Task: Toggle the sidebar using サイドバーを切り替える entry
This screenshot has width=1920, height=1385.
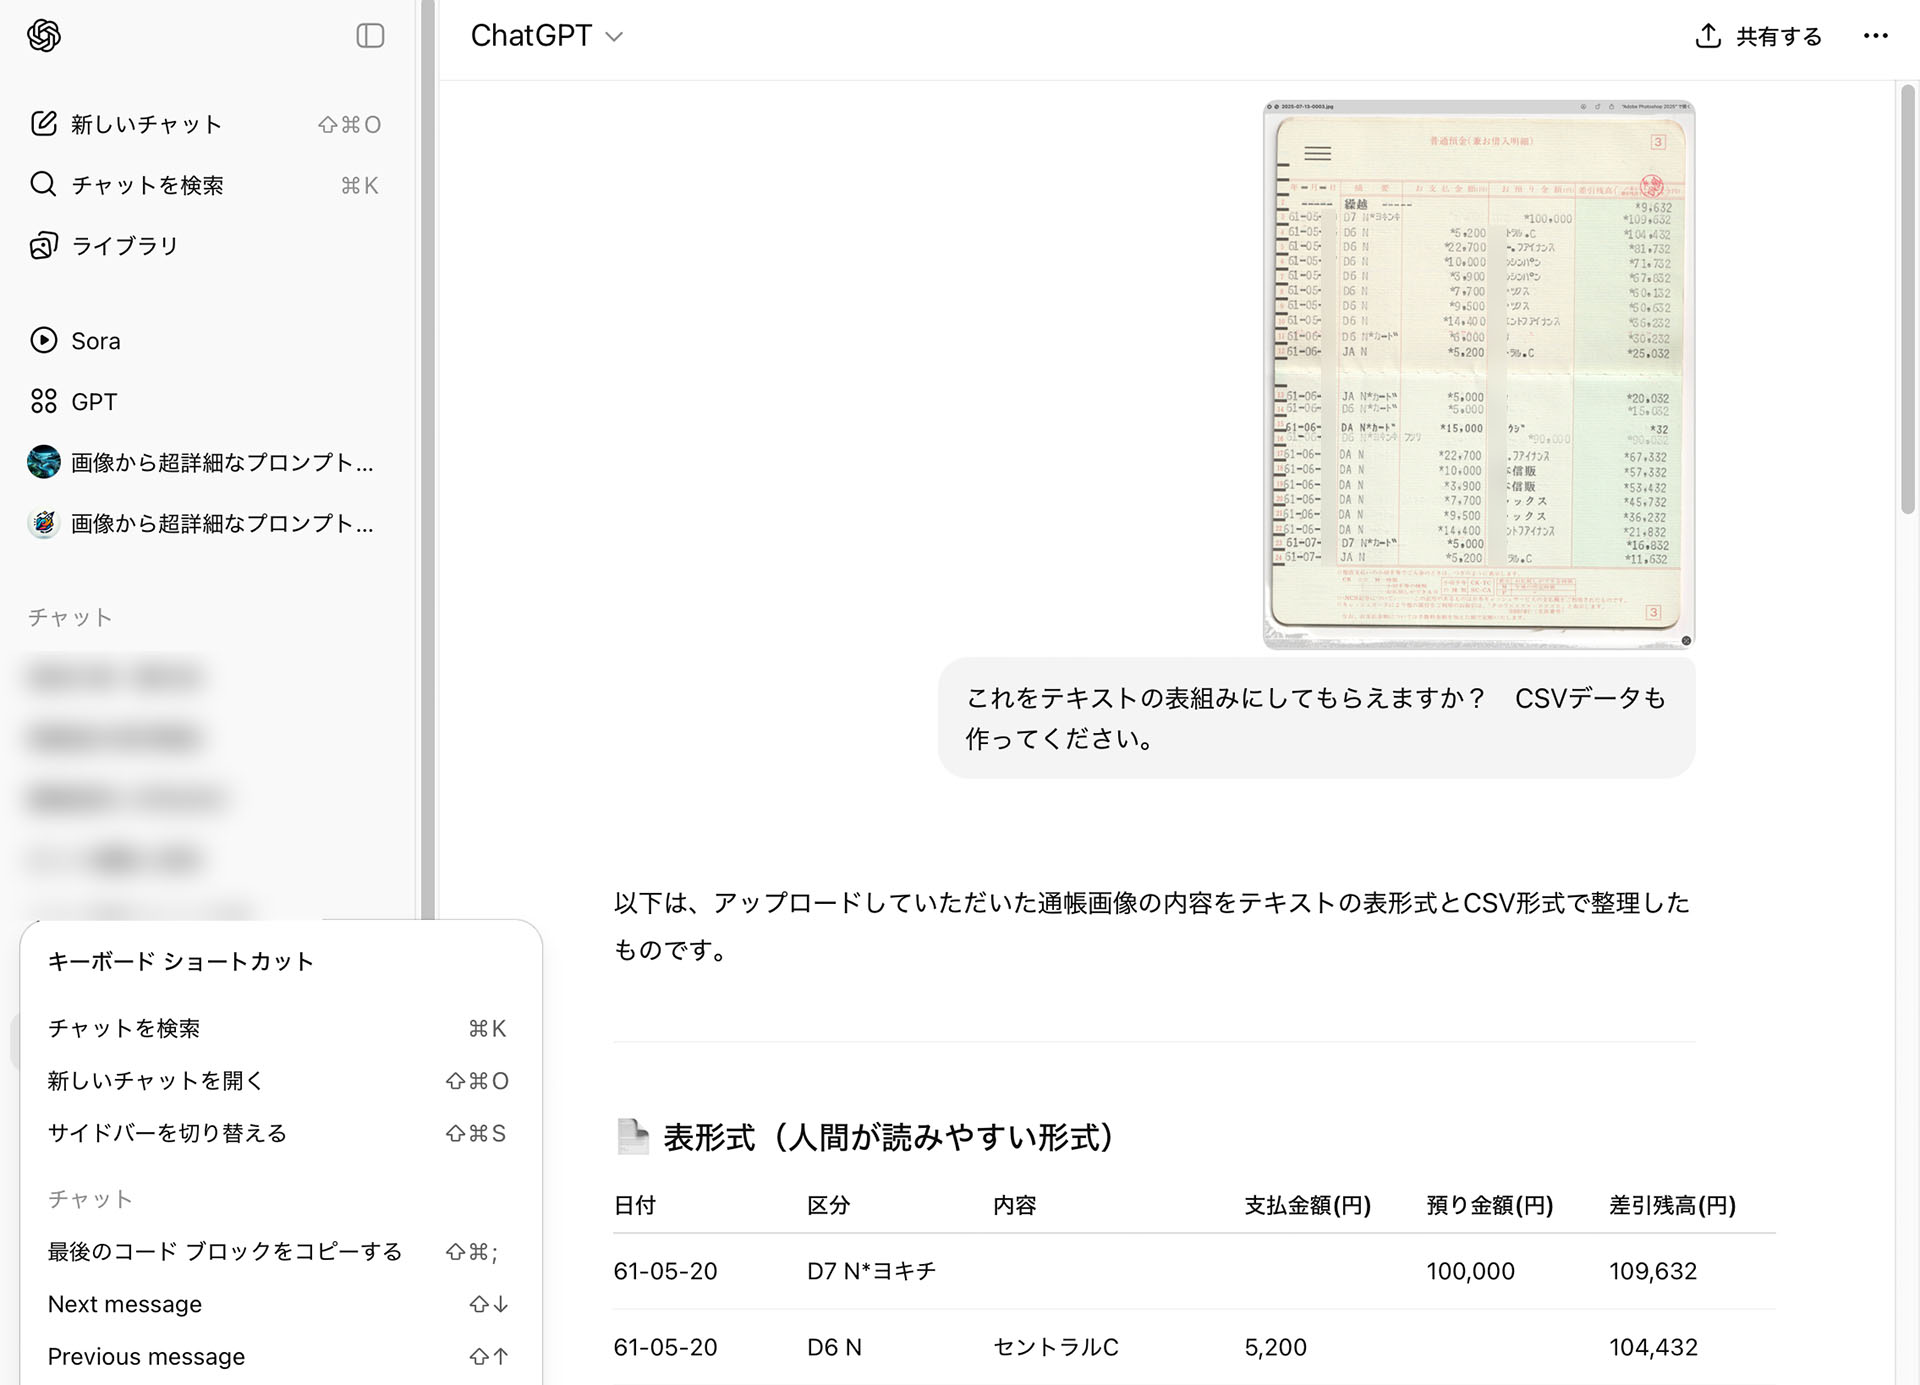Action: [166, 1133]
